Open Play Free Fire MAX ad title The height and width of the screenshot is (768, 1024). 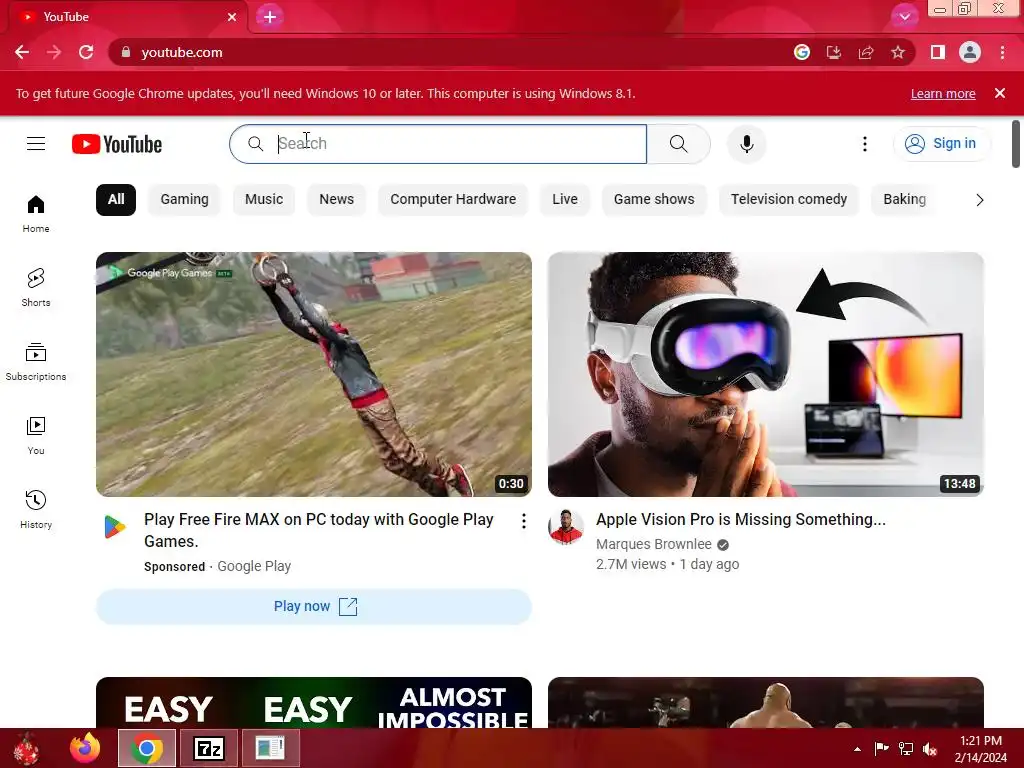319,530
